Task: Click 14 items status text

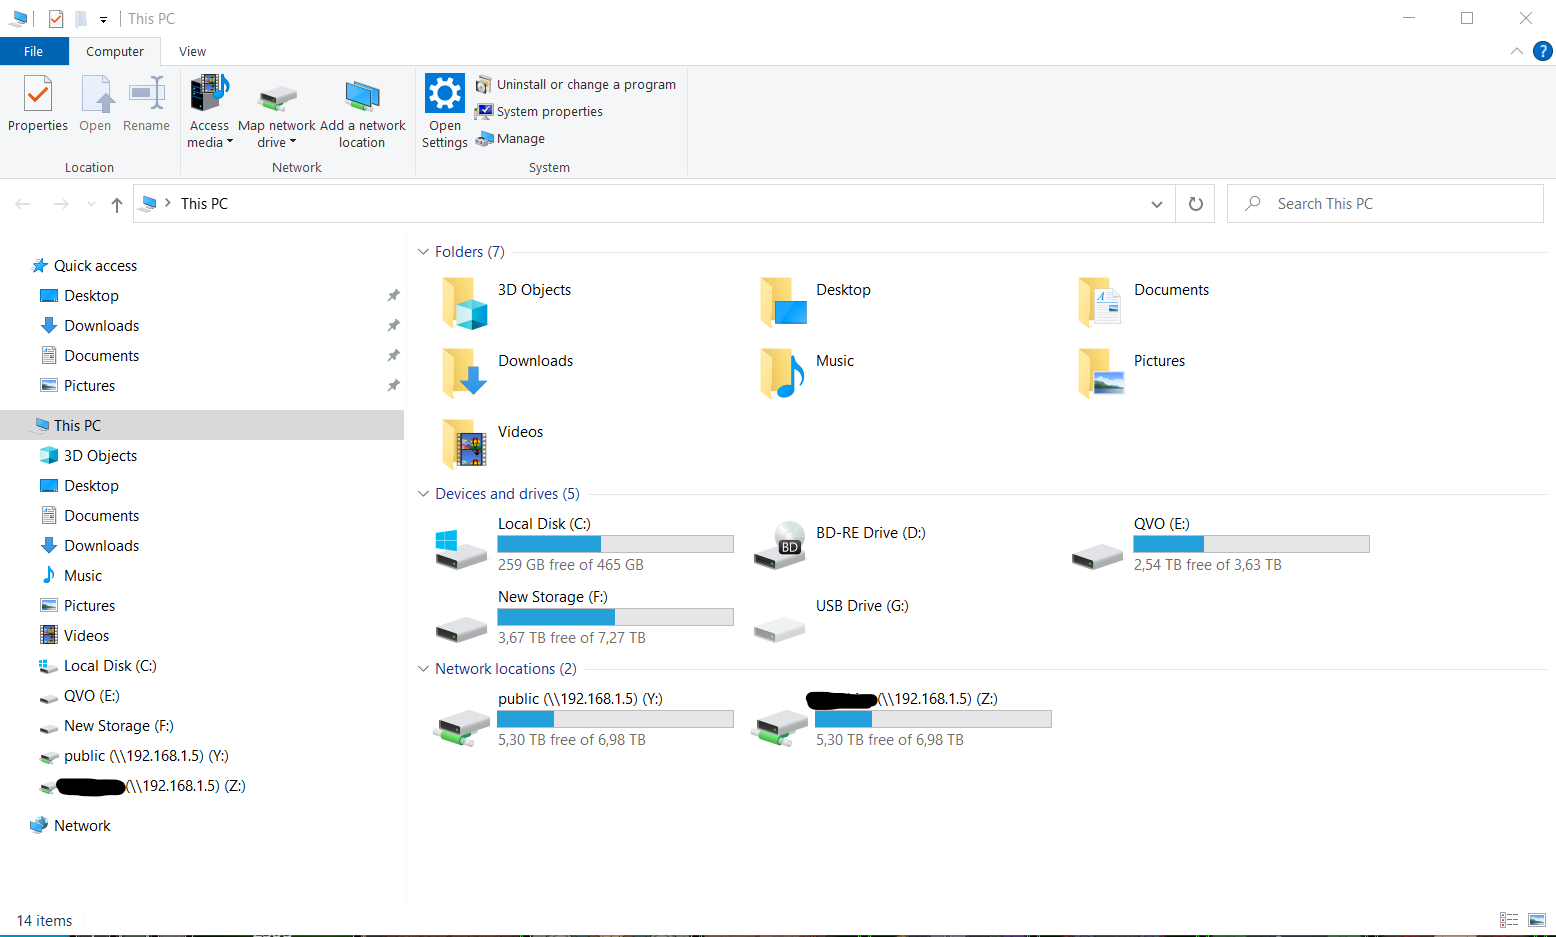Action: click(x=45, y=921)
